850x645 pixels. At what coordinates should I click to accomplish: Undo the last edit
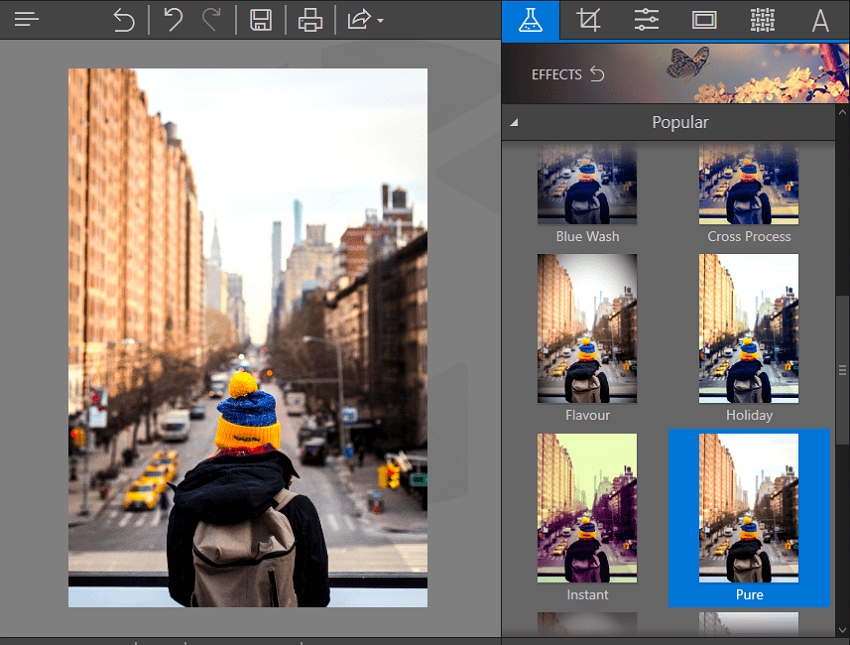(173, 20)
